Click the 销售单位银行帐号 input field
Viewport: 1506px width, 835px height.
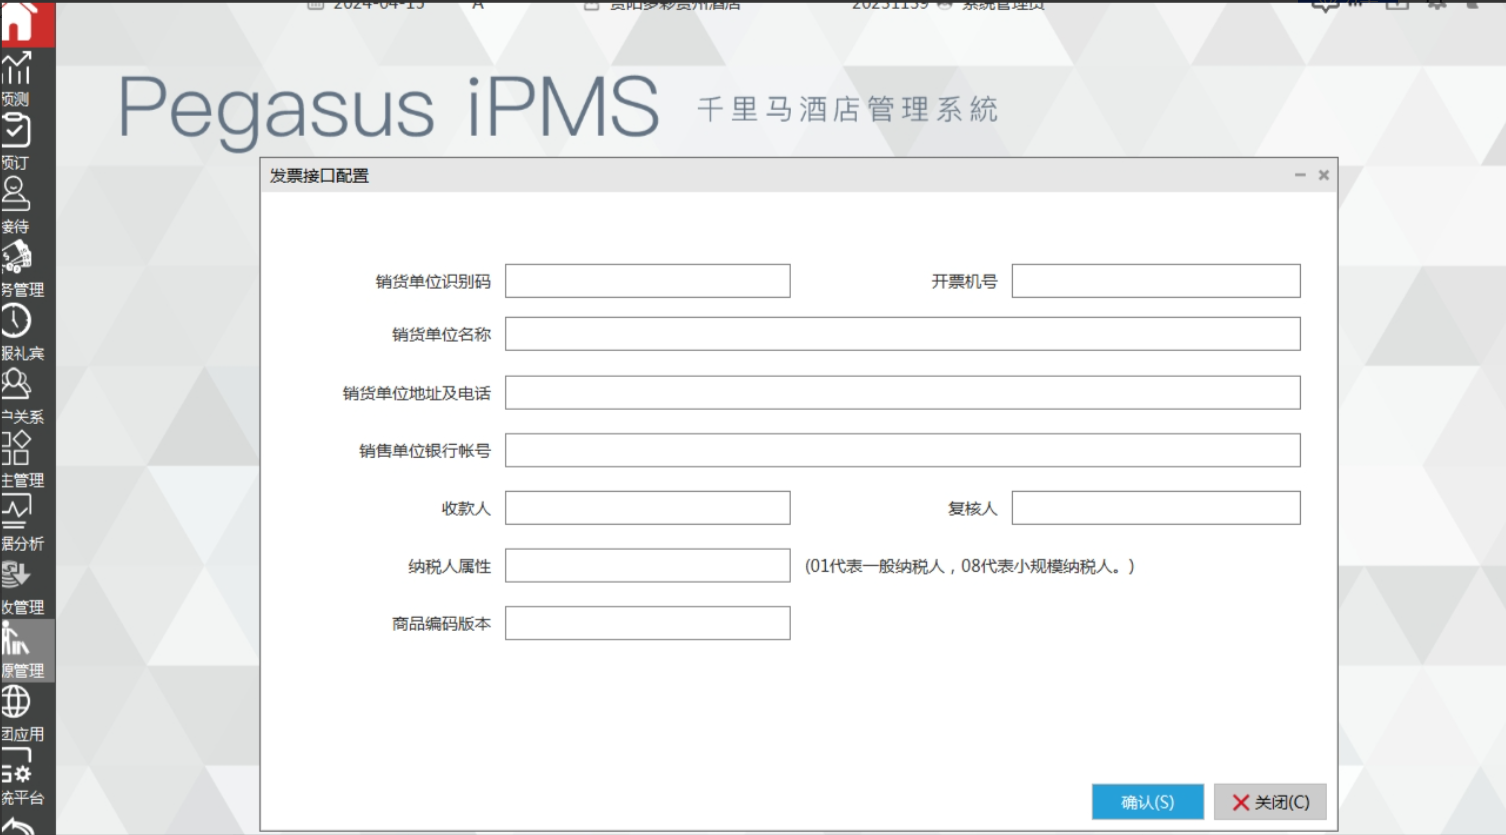[x=902, y=450]
